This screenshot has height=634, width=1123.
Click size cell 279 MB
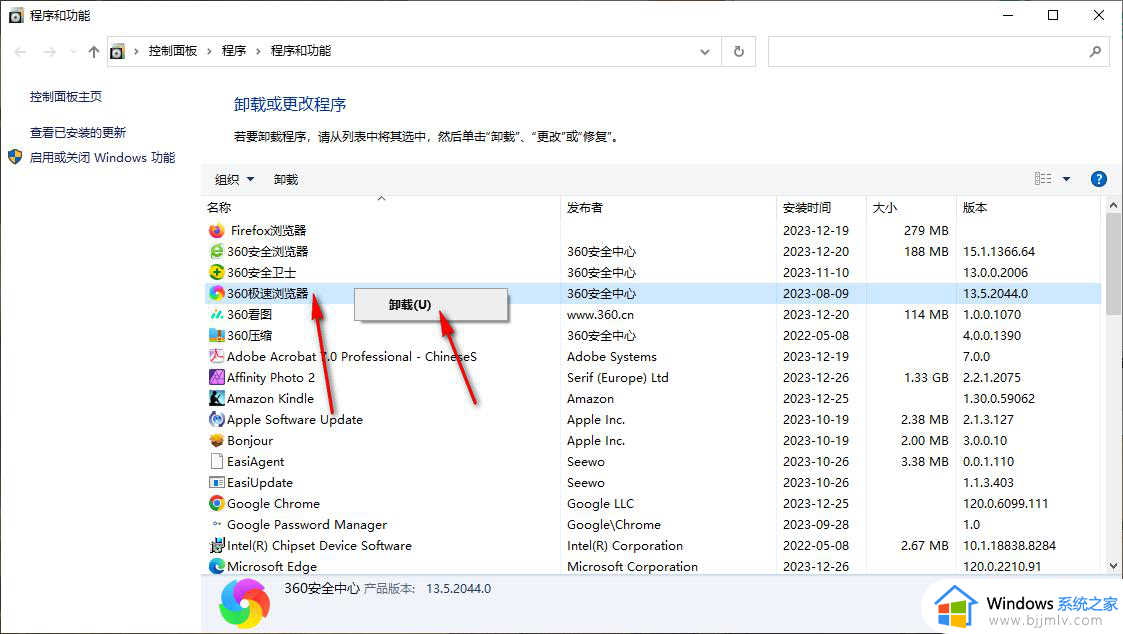pyautogui.click(x=926, y=231)
